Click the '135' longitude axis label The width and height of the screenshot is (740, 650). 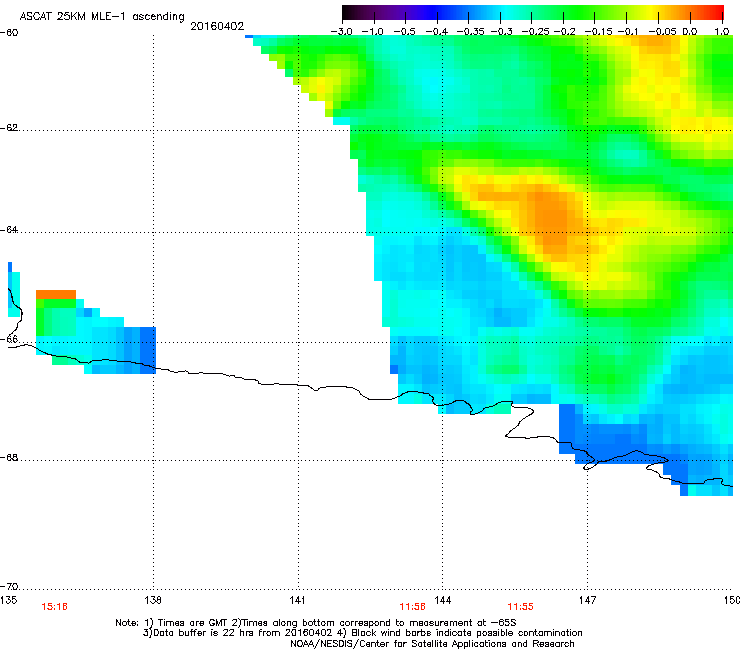point(8,600)
